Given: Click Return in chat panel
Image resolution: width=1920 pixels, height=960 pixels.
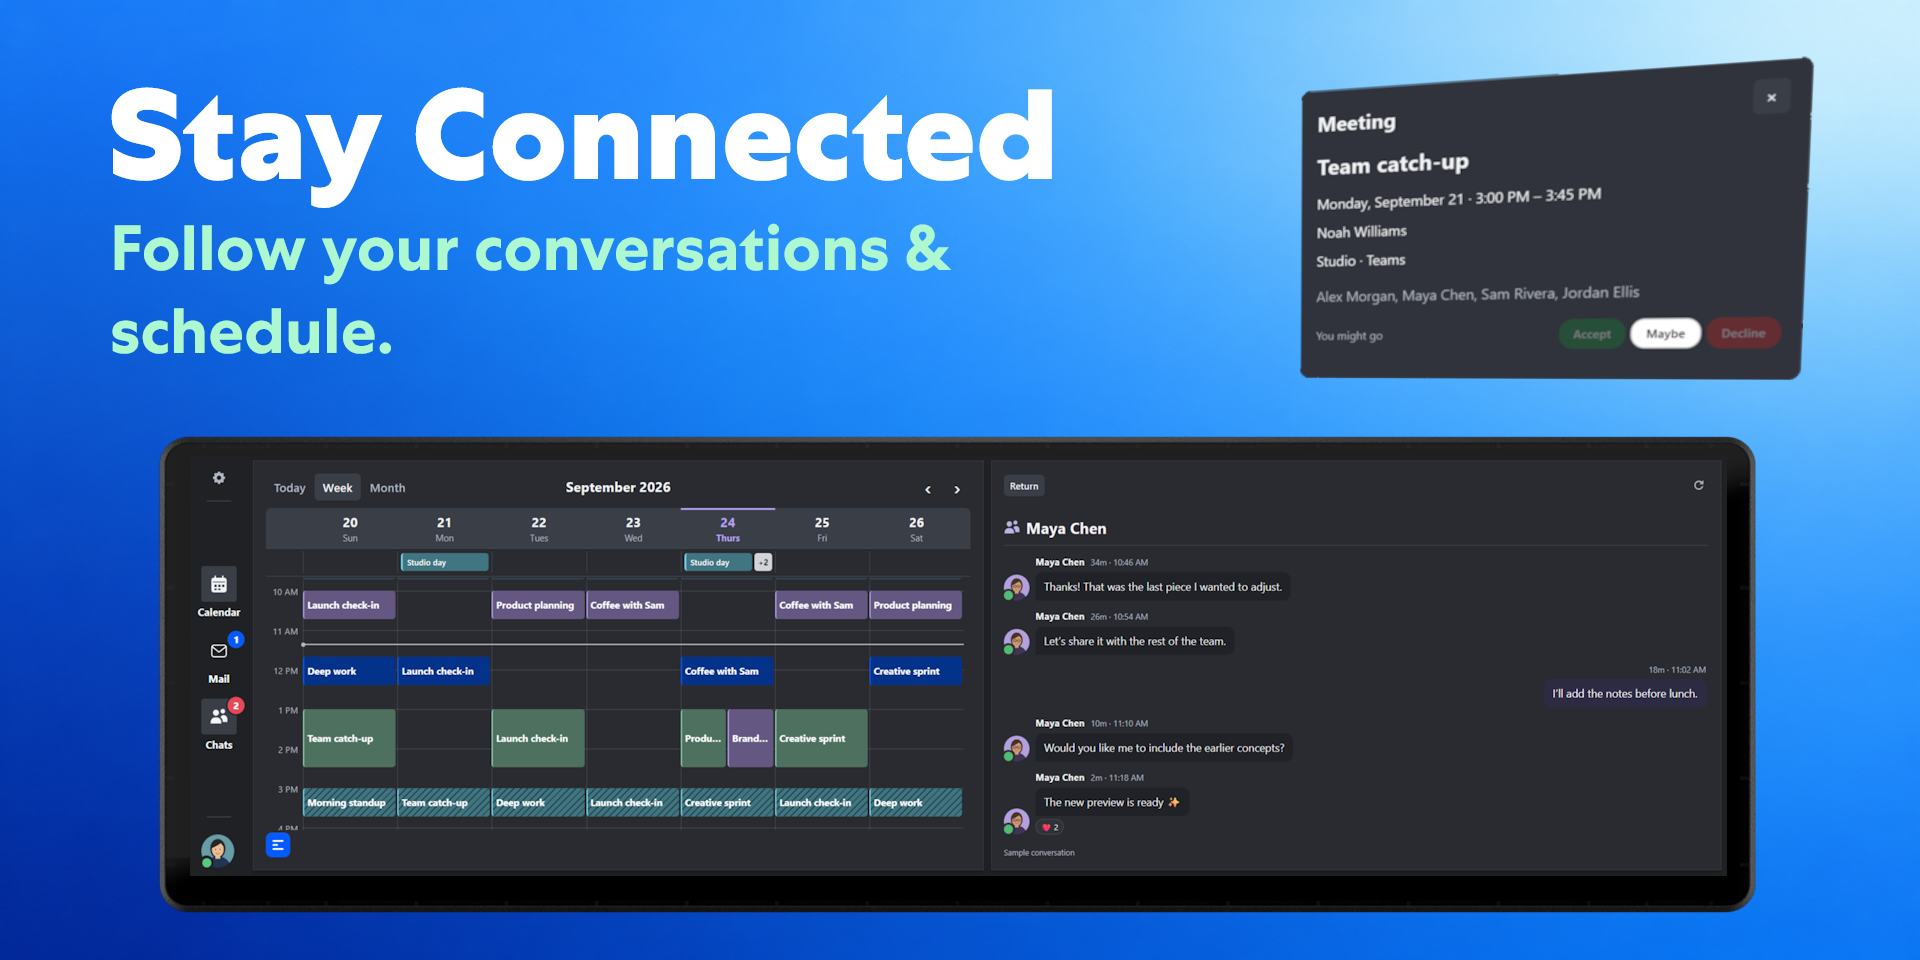Looking at the screenshot, I should 1024,486.
